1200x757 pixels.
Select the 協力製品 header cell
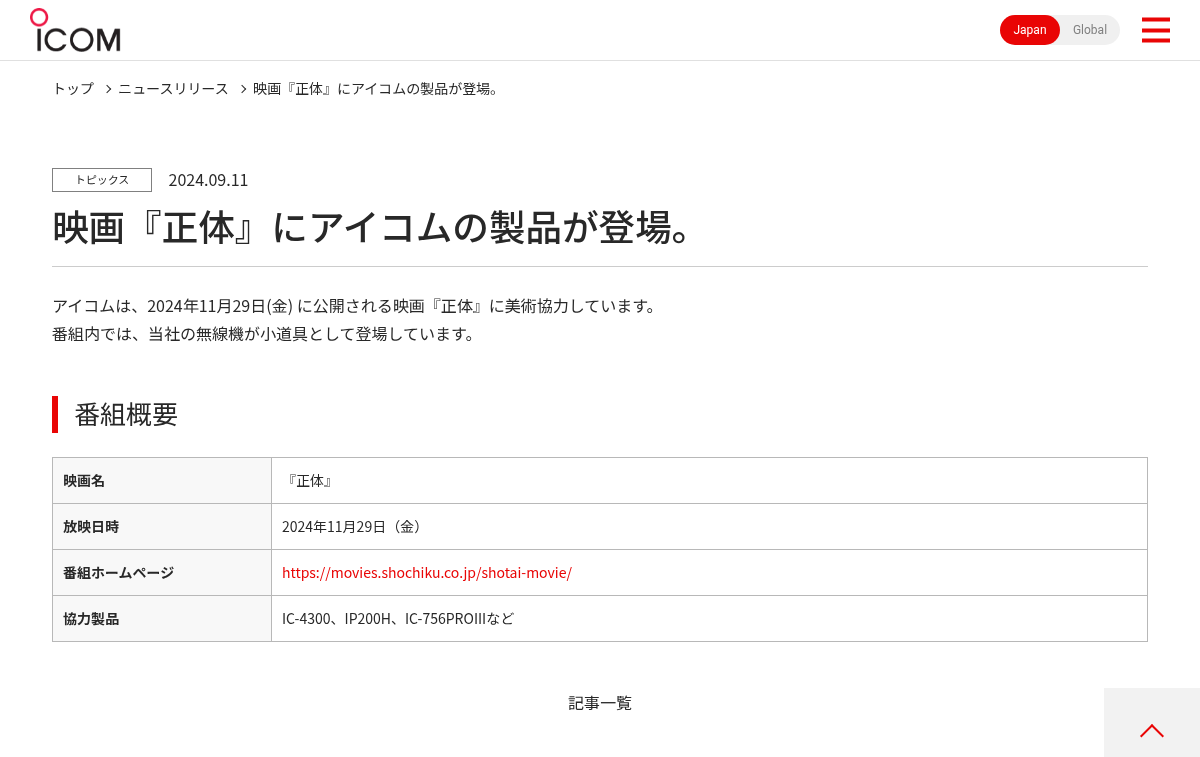162,619
